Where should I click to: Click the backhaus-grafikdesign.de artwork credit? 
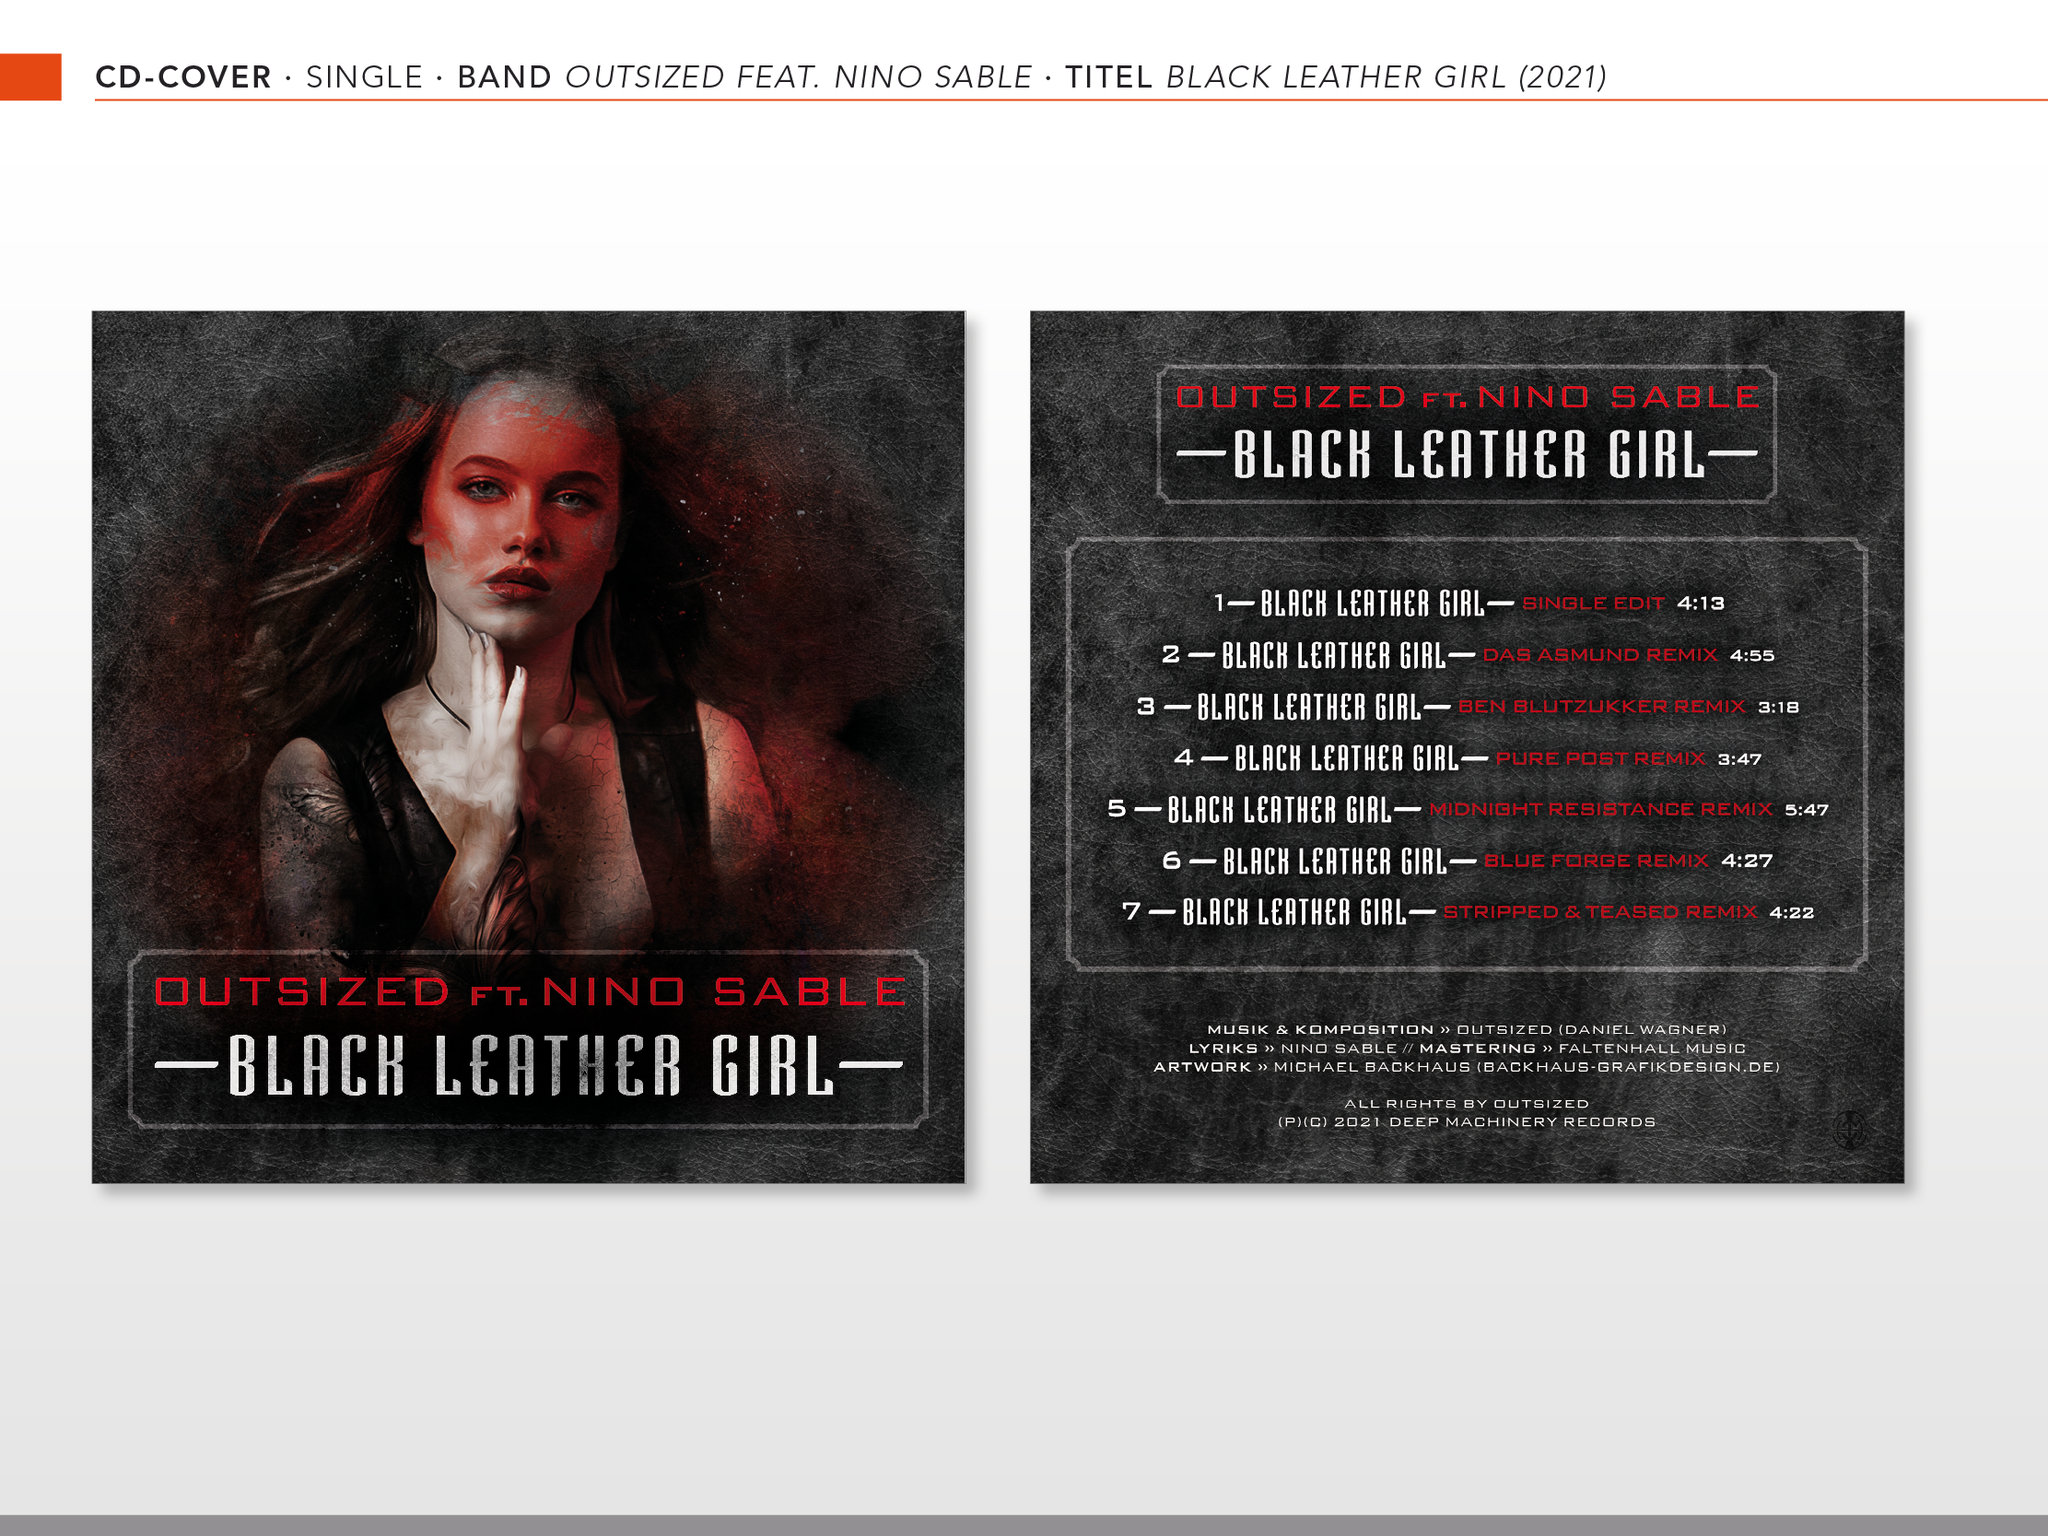pos(1628,1067)
